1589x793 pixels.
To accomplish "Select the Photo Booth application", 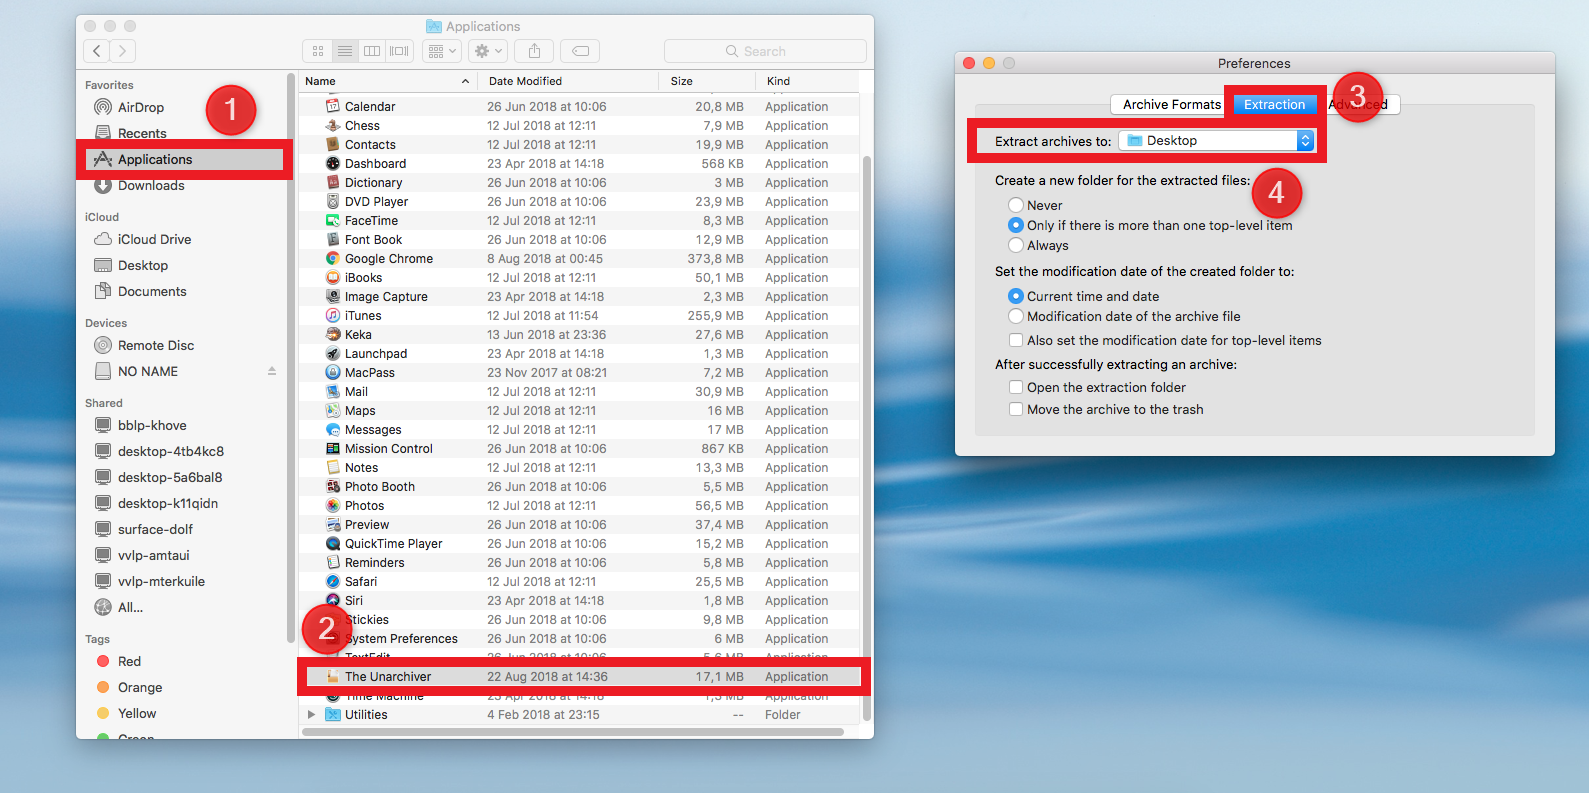I will (578, 486).
